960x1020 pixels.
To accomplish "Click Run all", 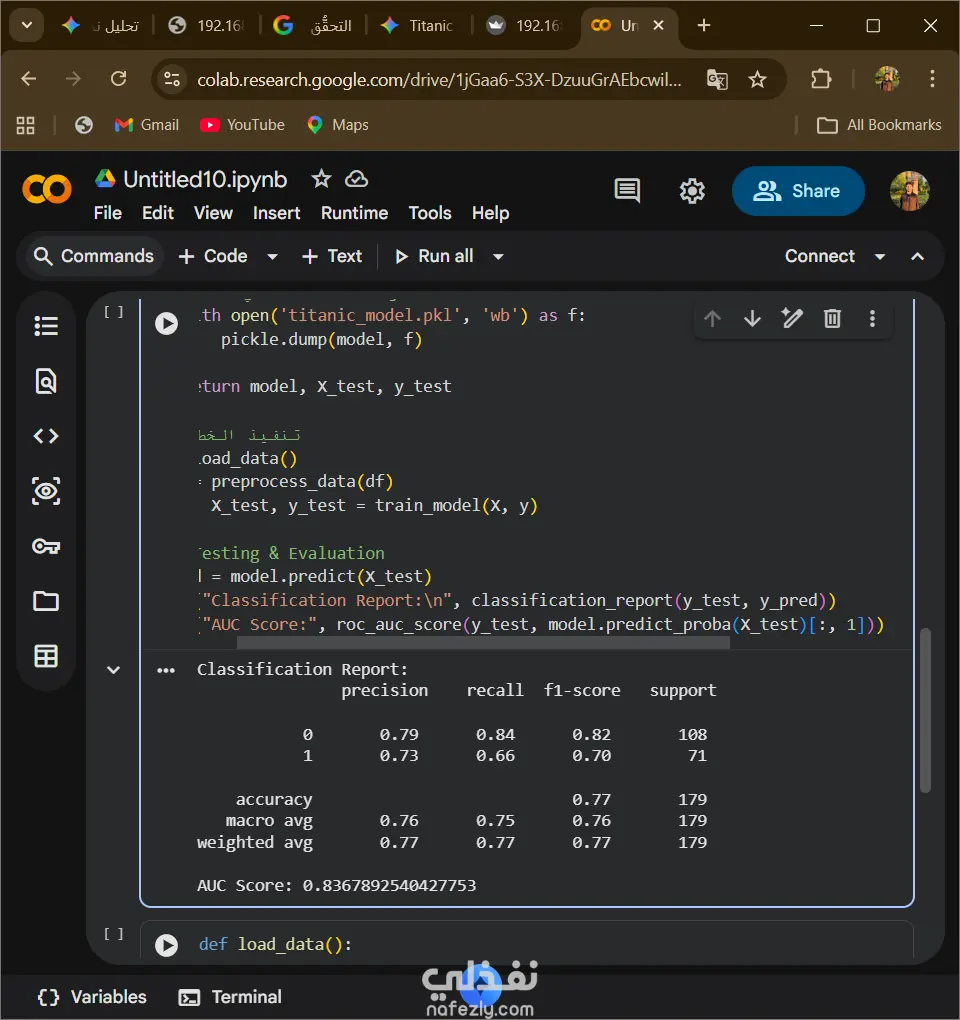I will coord(434,256).
